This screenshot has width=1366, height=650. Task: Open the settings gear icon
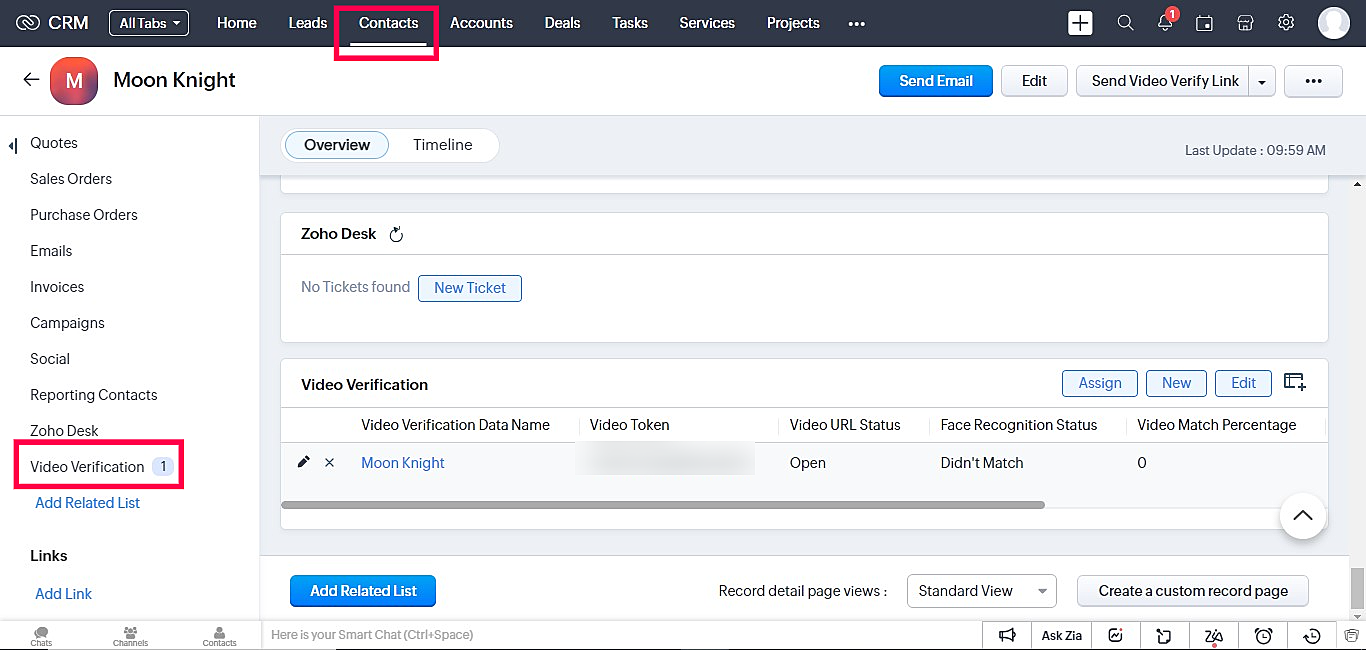[1286, 23]
